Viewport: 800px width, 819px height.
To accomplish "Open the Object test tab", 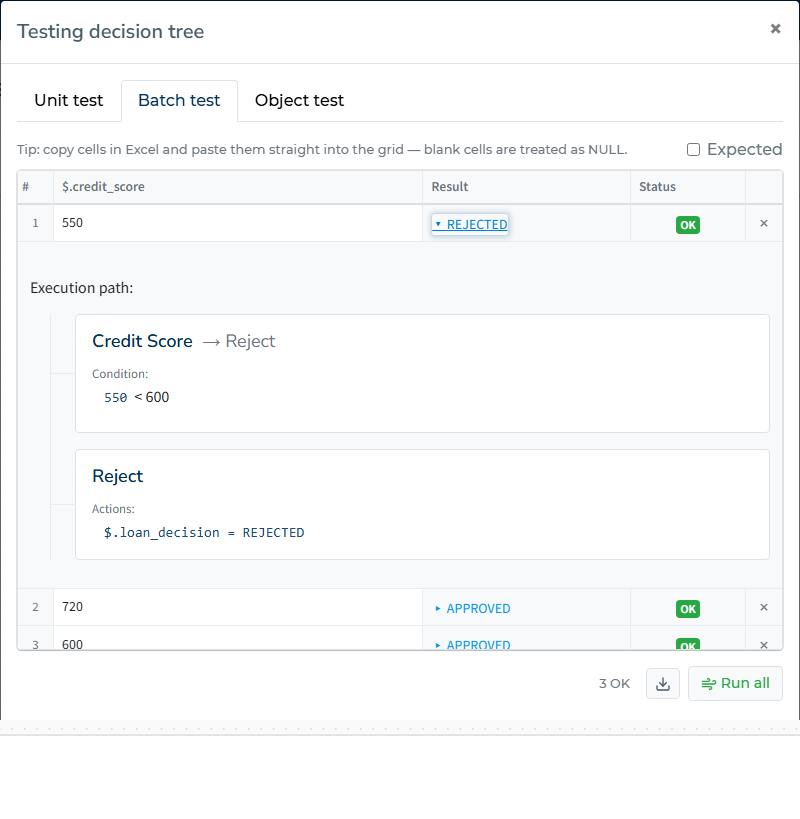I will pos(299,100).
